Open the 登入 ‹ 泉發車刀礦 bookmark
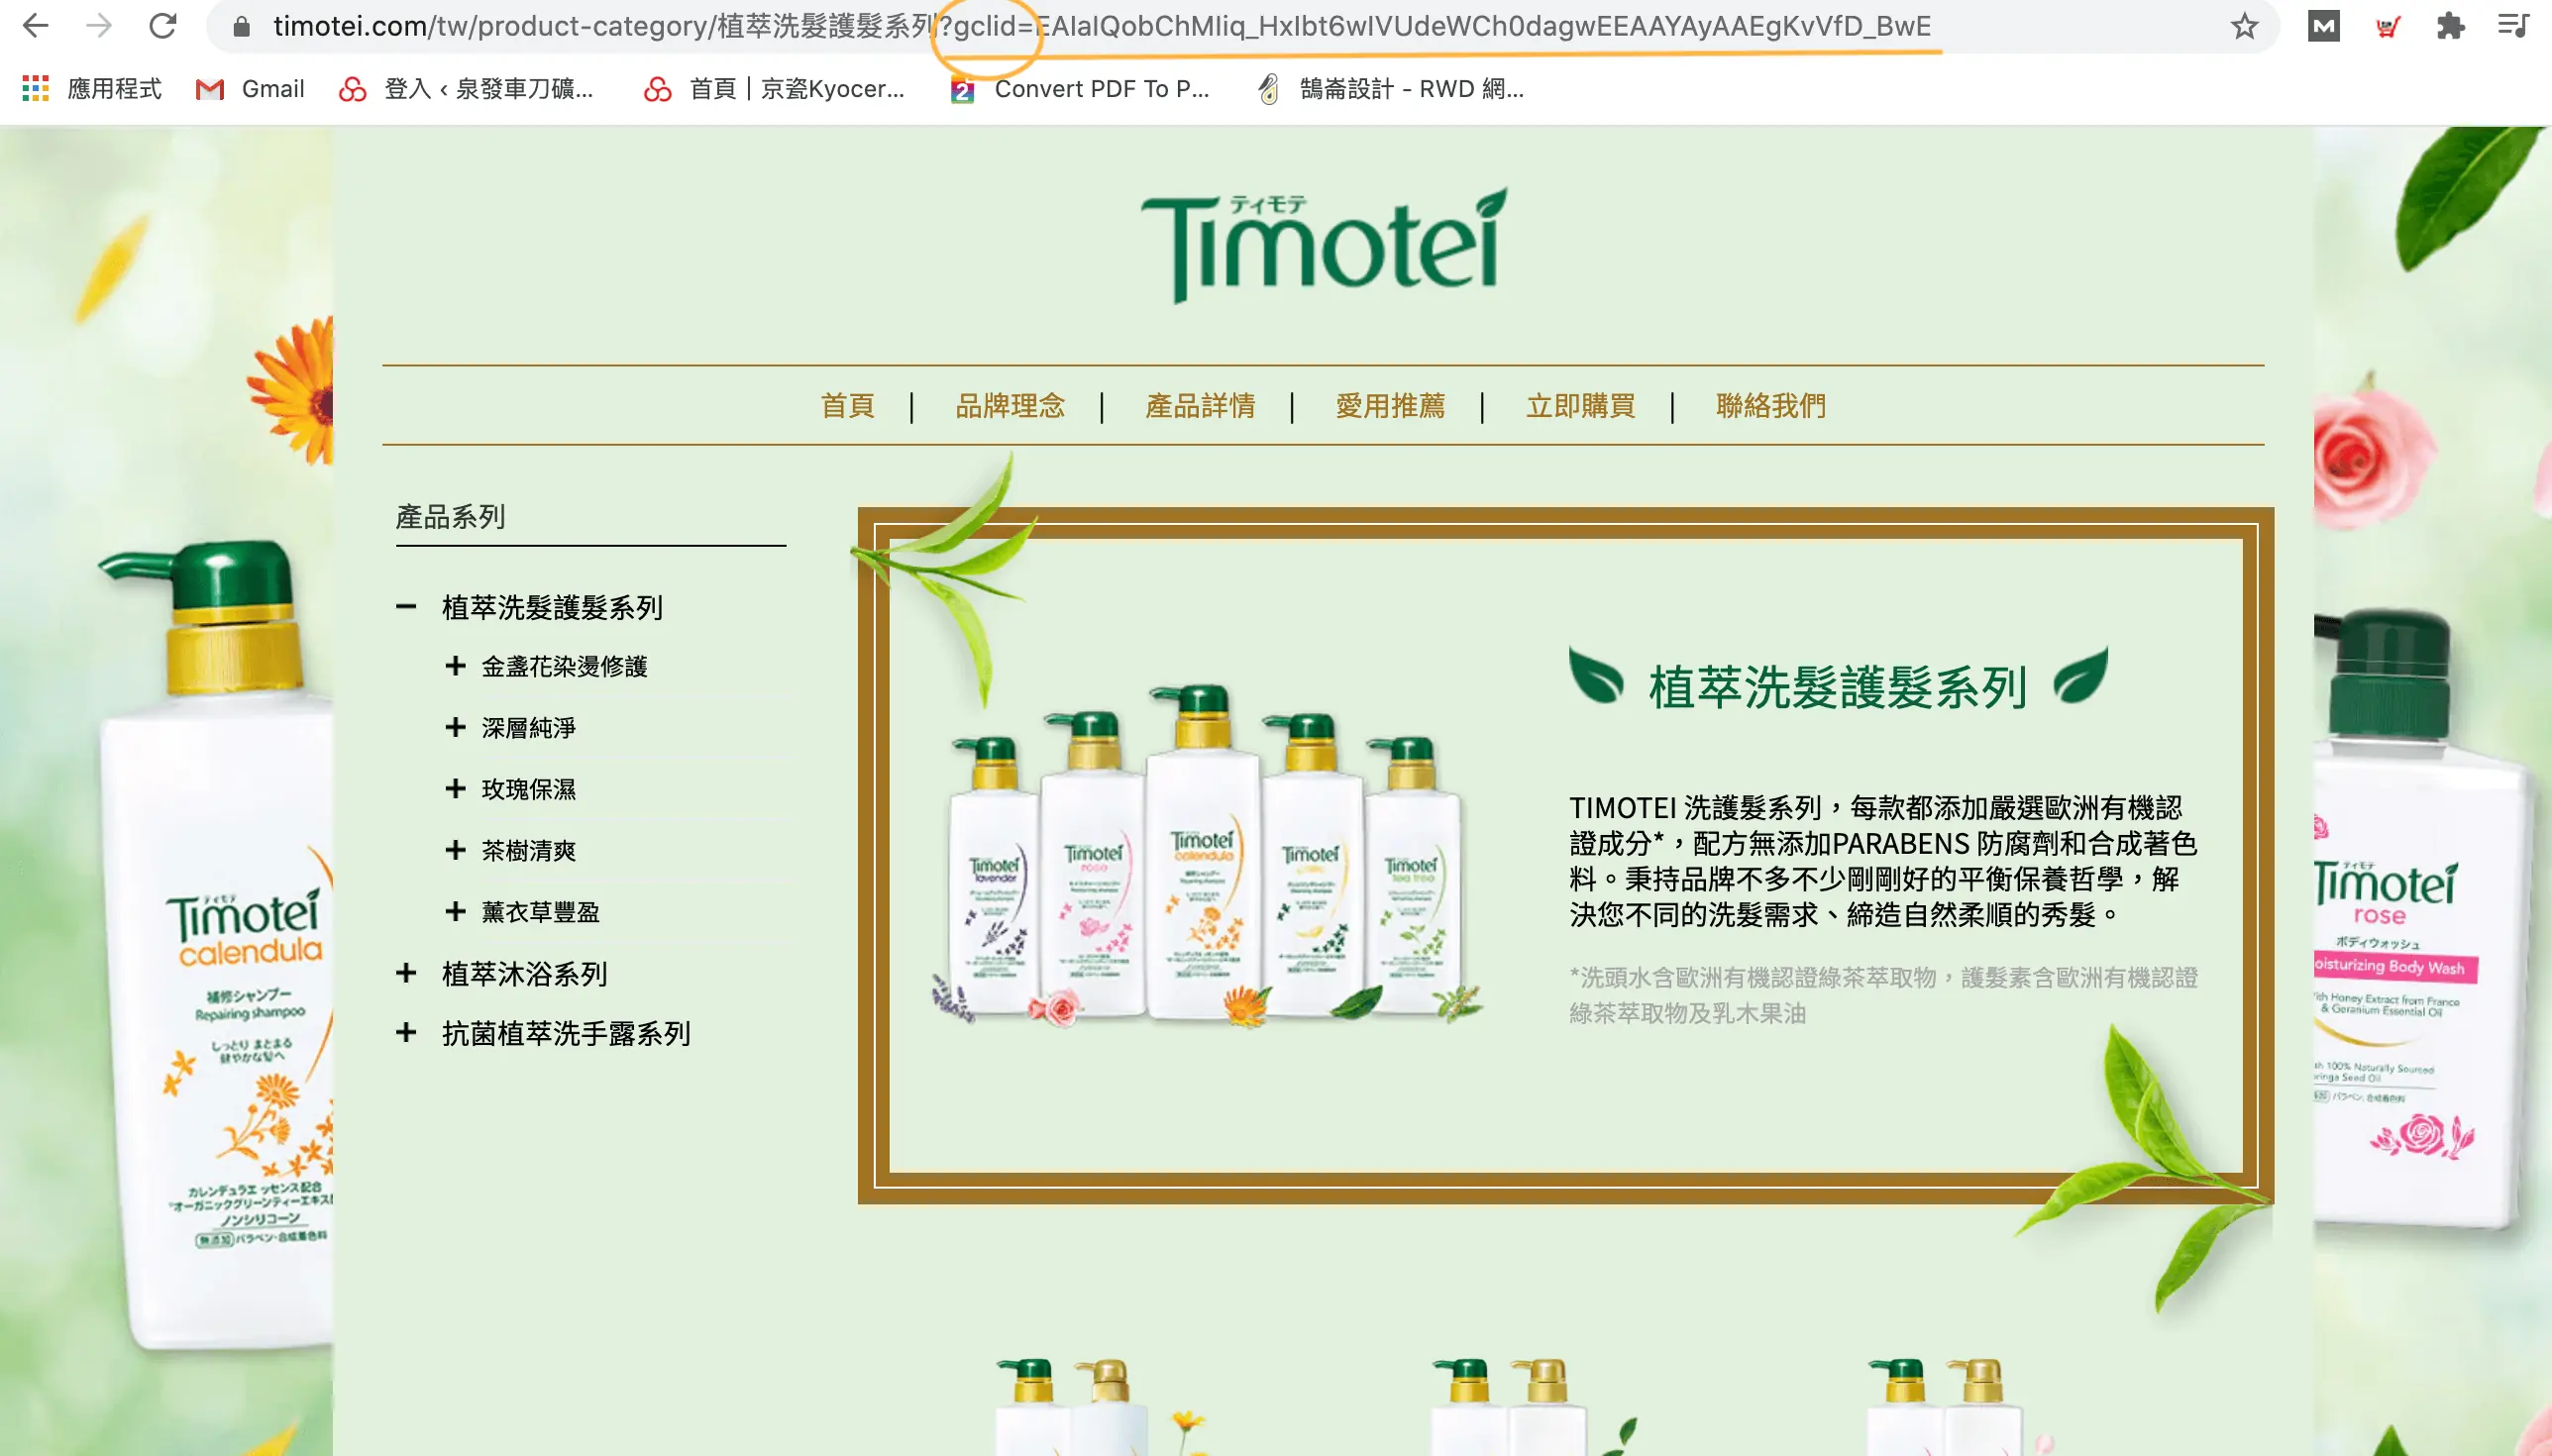The width and height of the screenshot is (2552, 1456). click(x=466, y=89)
